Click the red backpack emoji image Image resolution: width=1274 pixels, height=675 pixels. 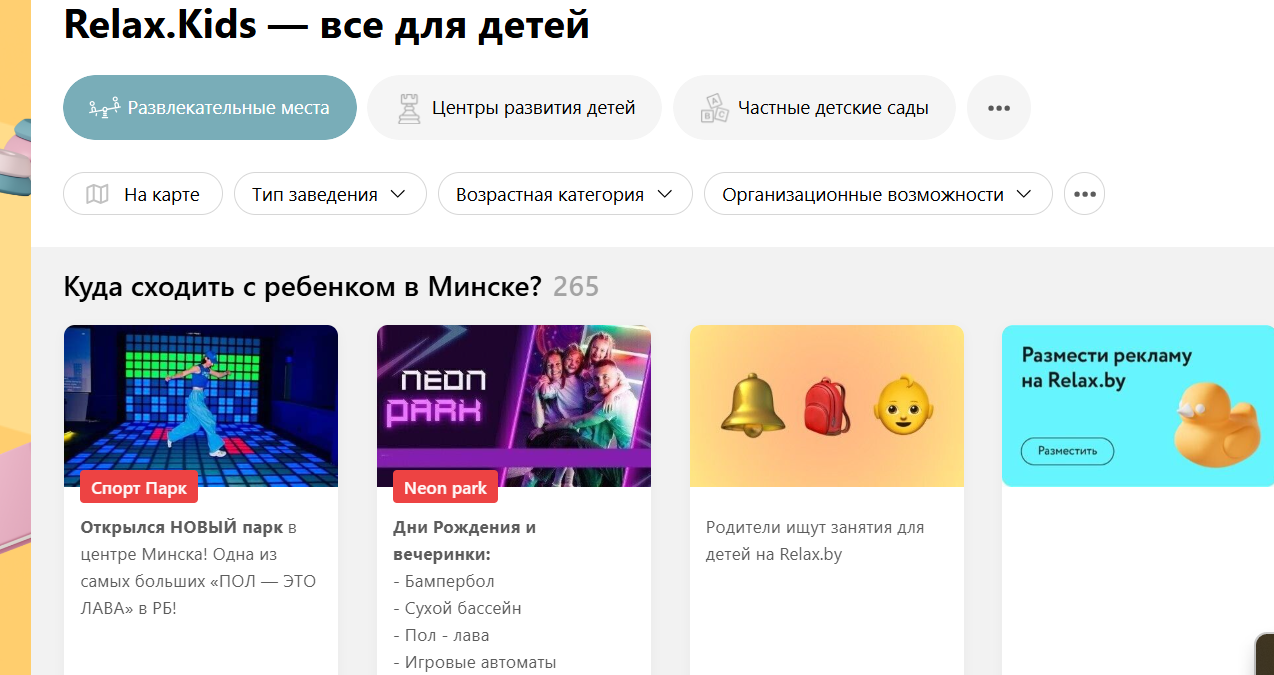pos(827,406)
